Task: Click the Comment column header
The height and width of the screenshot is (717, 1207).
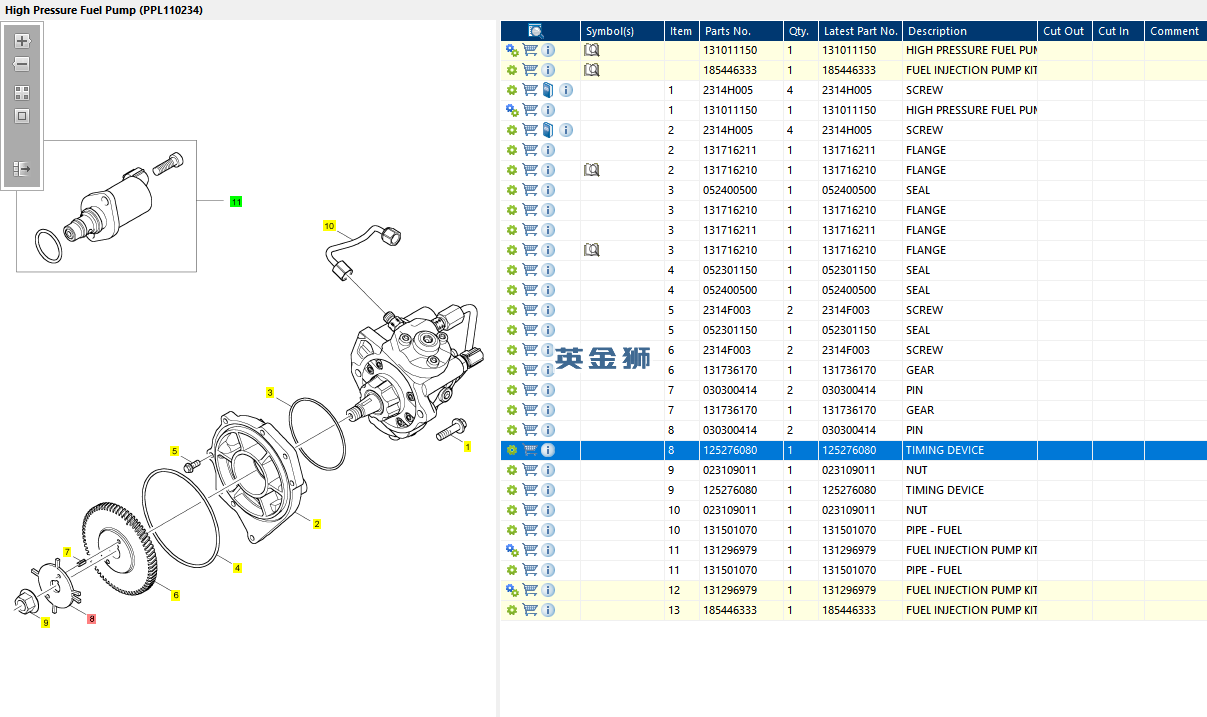Action: pos(1174,31)
